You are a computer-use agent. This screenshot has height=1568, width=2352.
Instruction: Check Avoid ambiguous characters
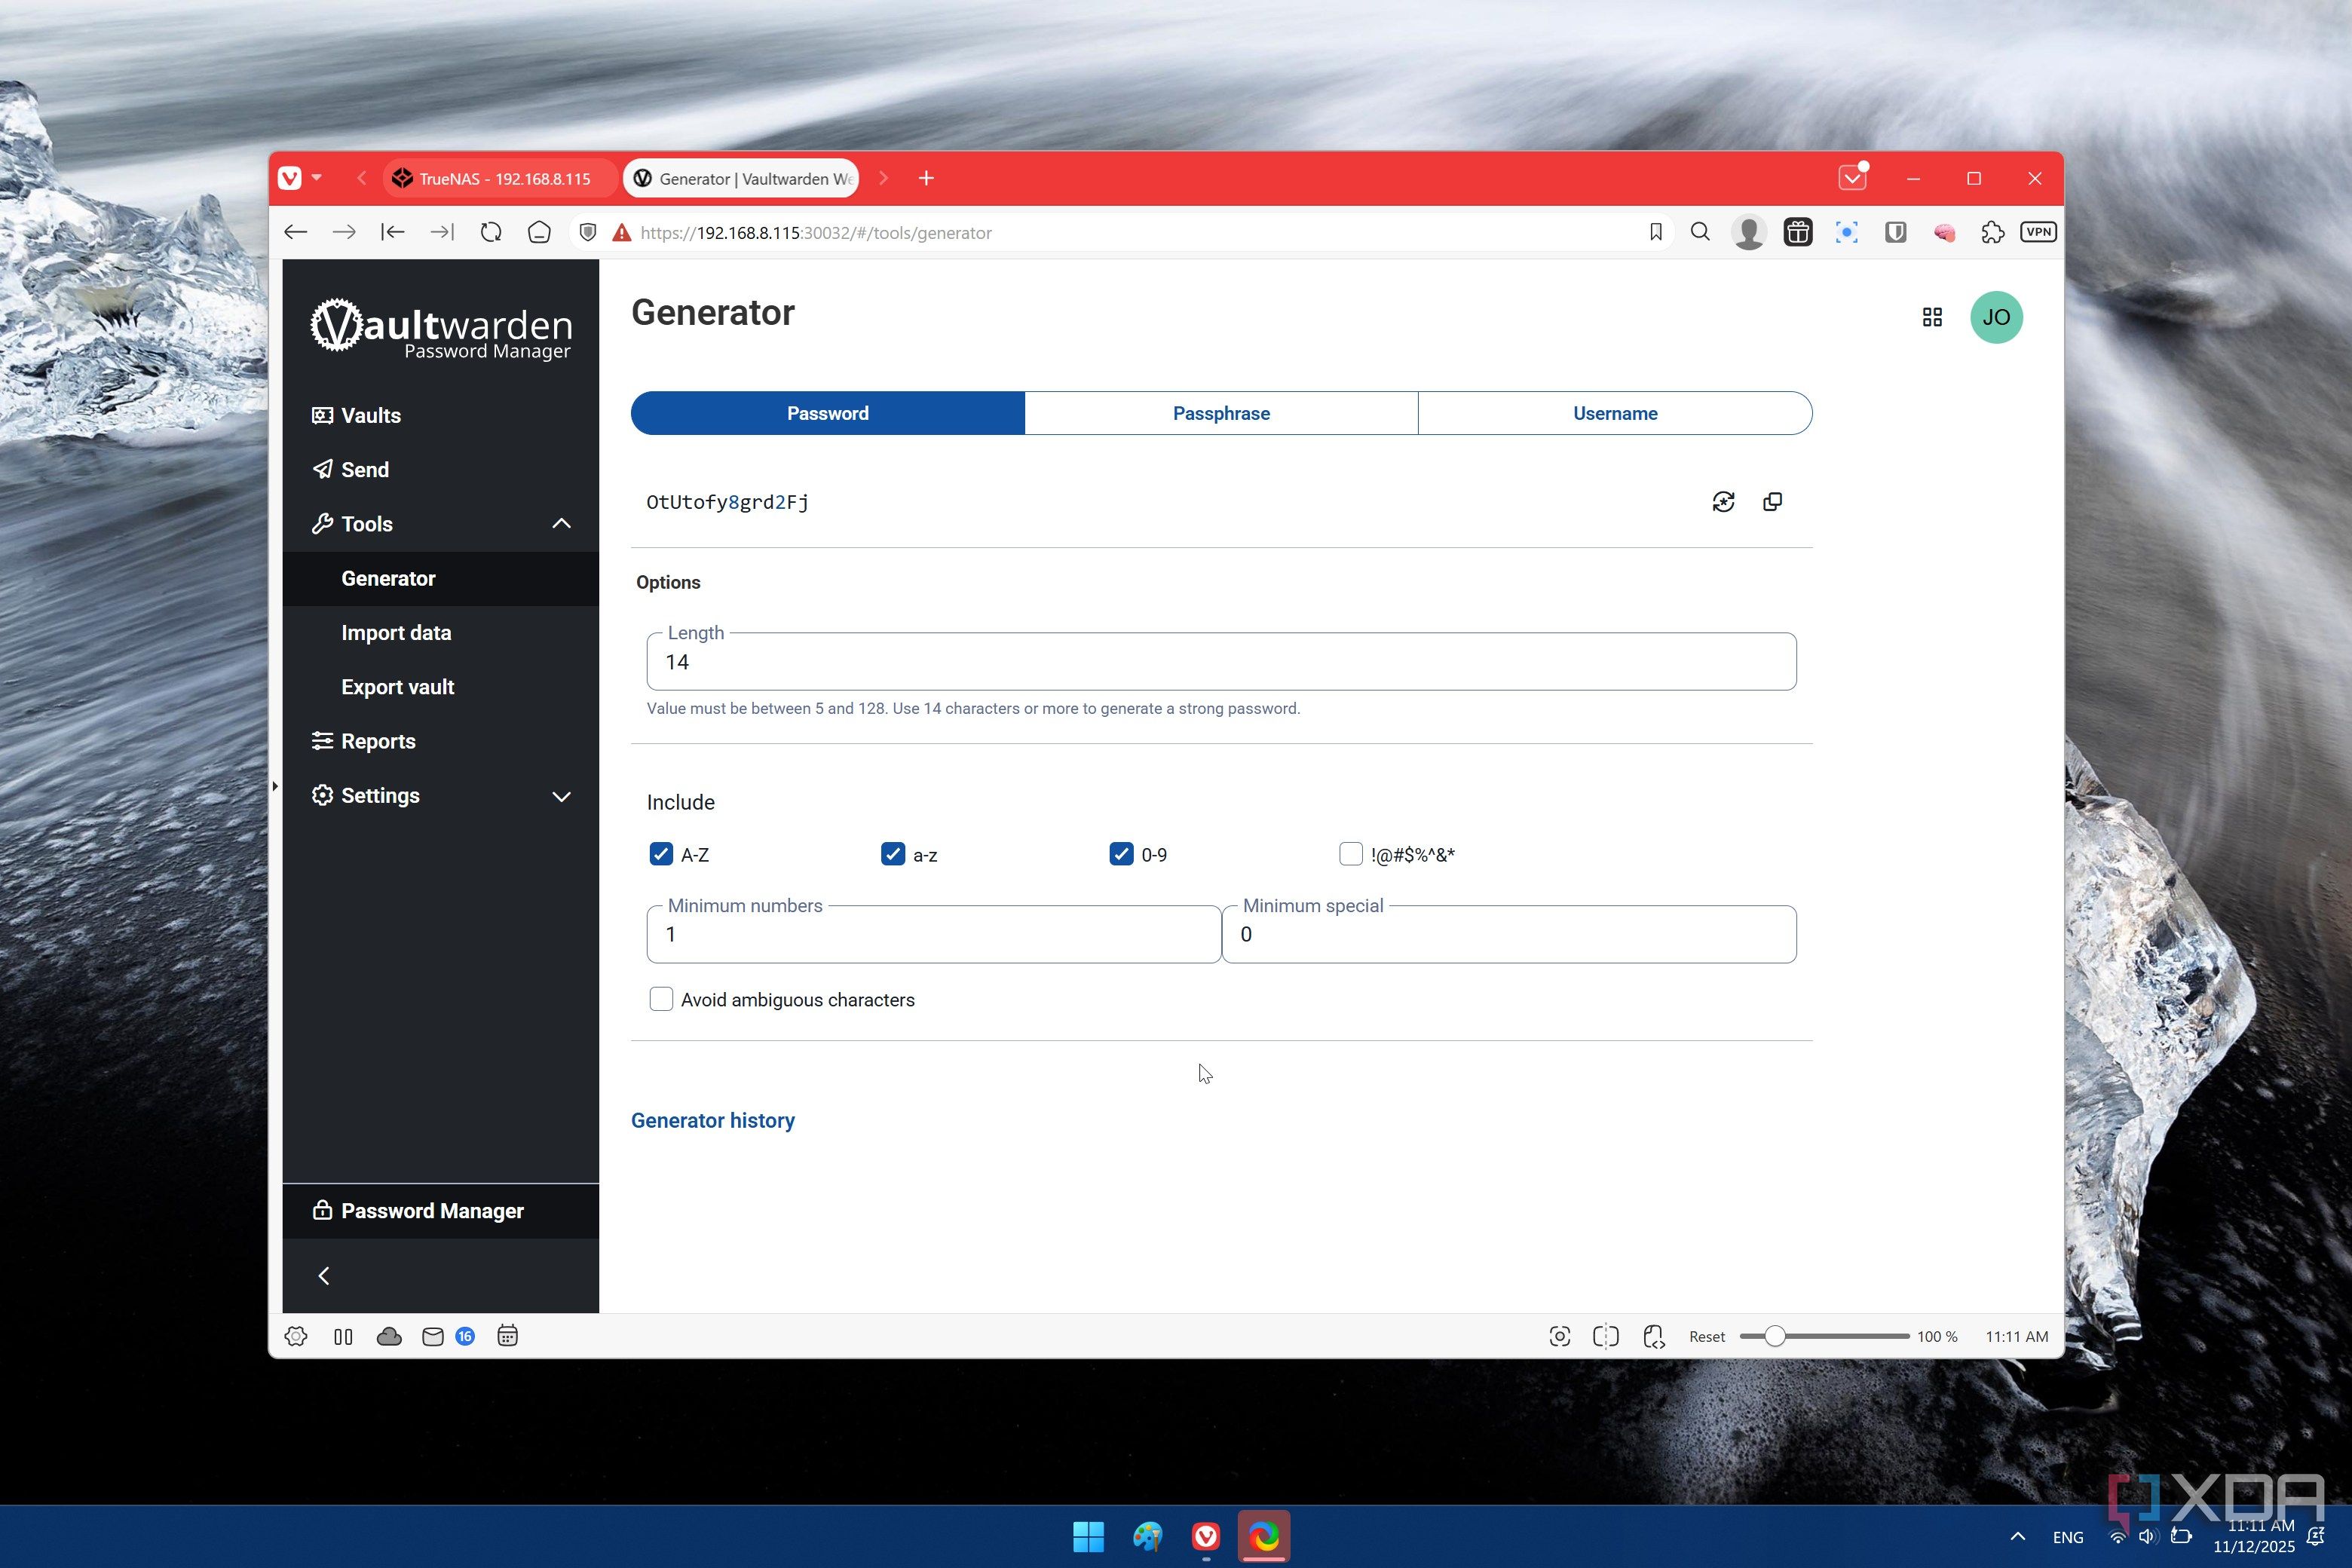click(x=661, y=999)
